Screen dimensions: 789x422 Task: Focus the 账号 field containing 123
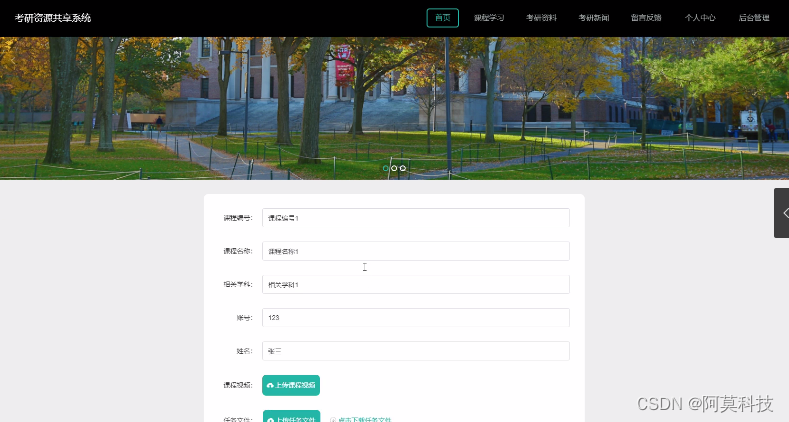pyautogui.click(x=416, y=317)
